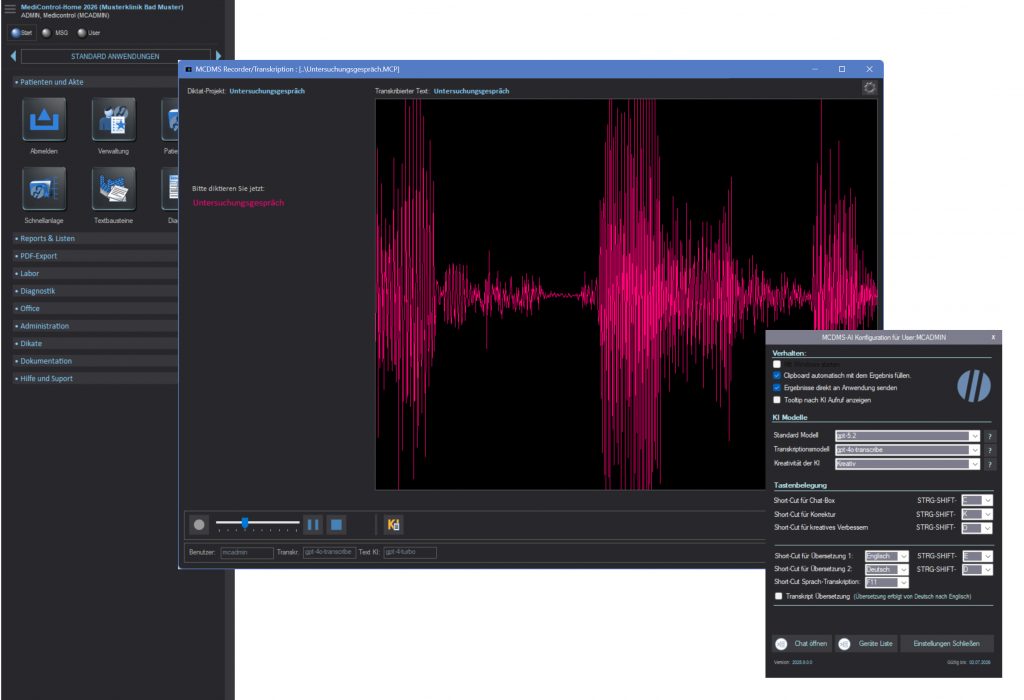Screen dimensions: 1024x700
Task: Enable Tooltip nach KI Aufruf anzeigen
Action: point(777,399)
